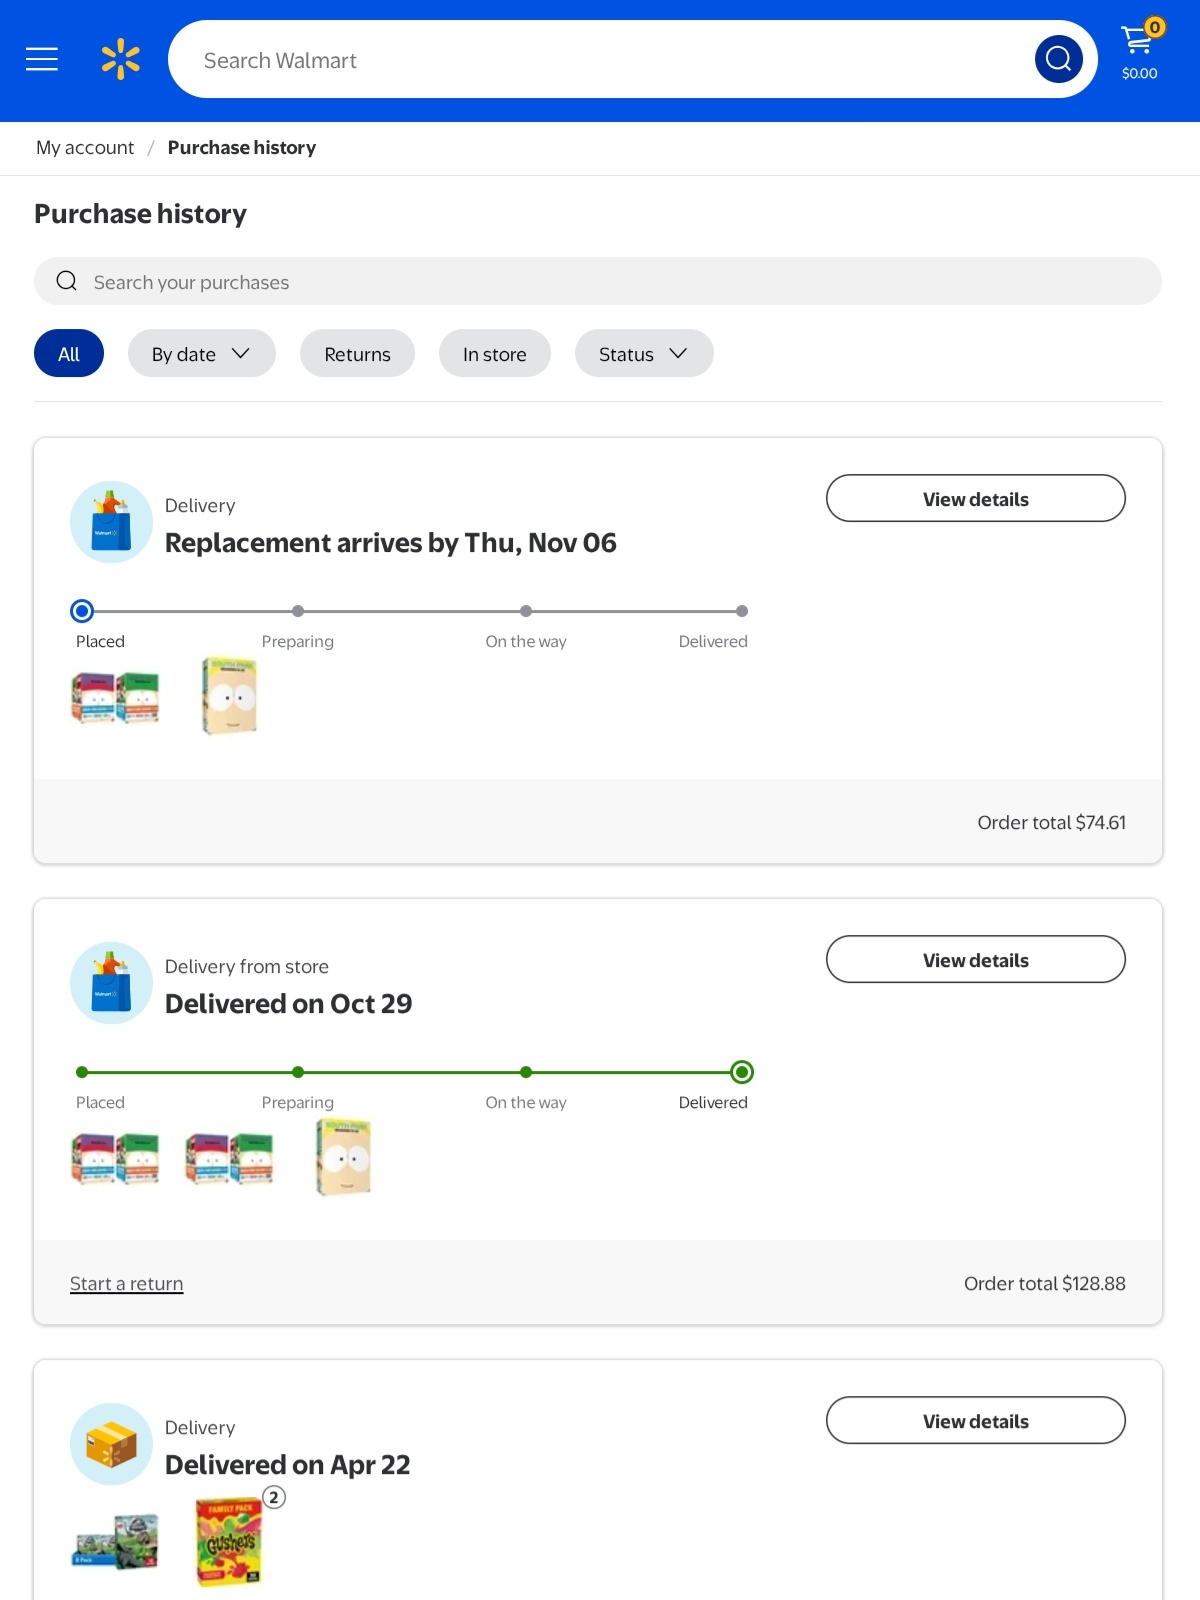Click the Placed step marker on replacement order tracker
Image resolution: width=1200 pixels, height=1600 pixels.
82,611
